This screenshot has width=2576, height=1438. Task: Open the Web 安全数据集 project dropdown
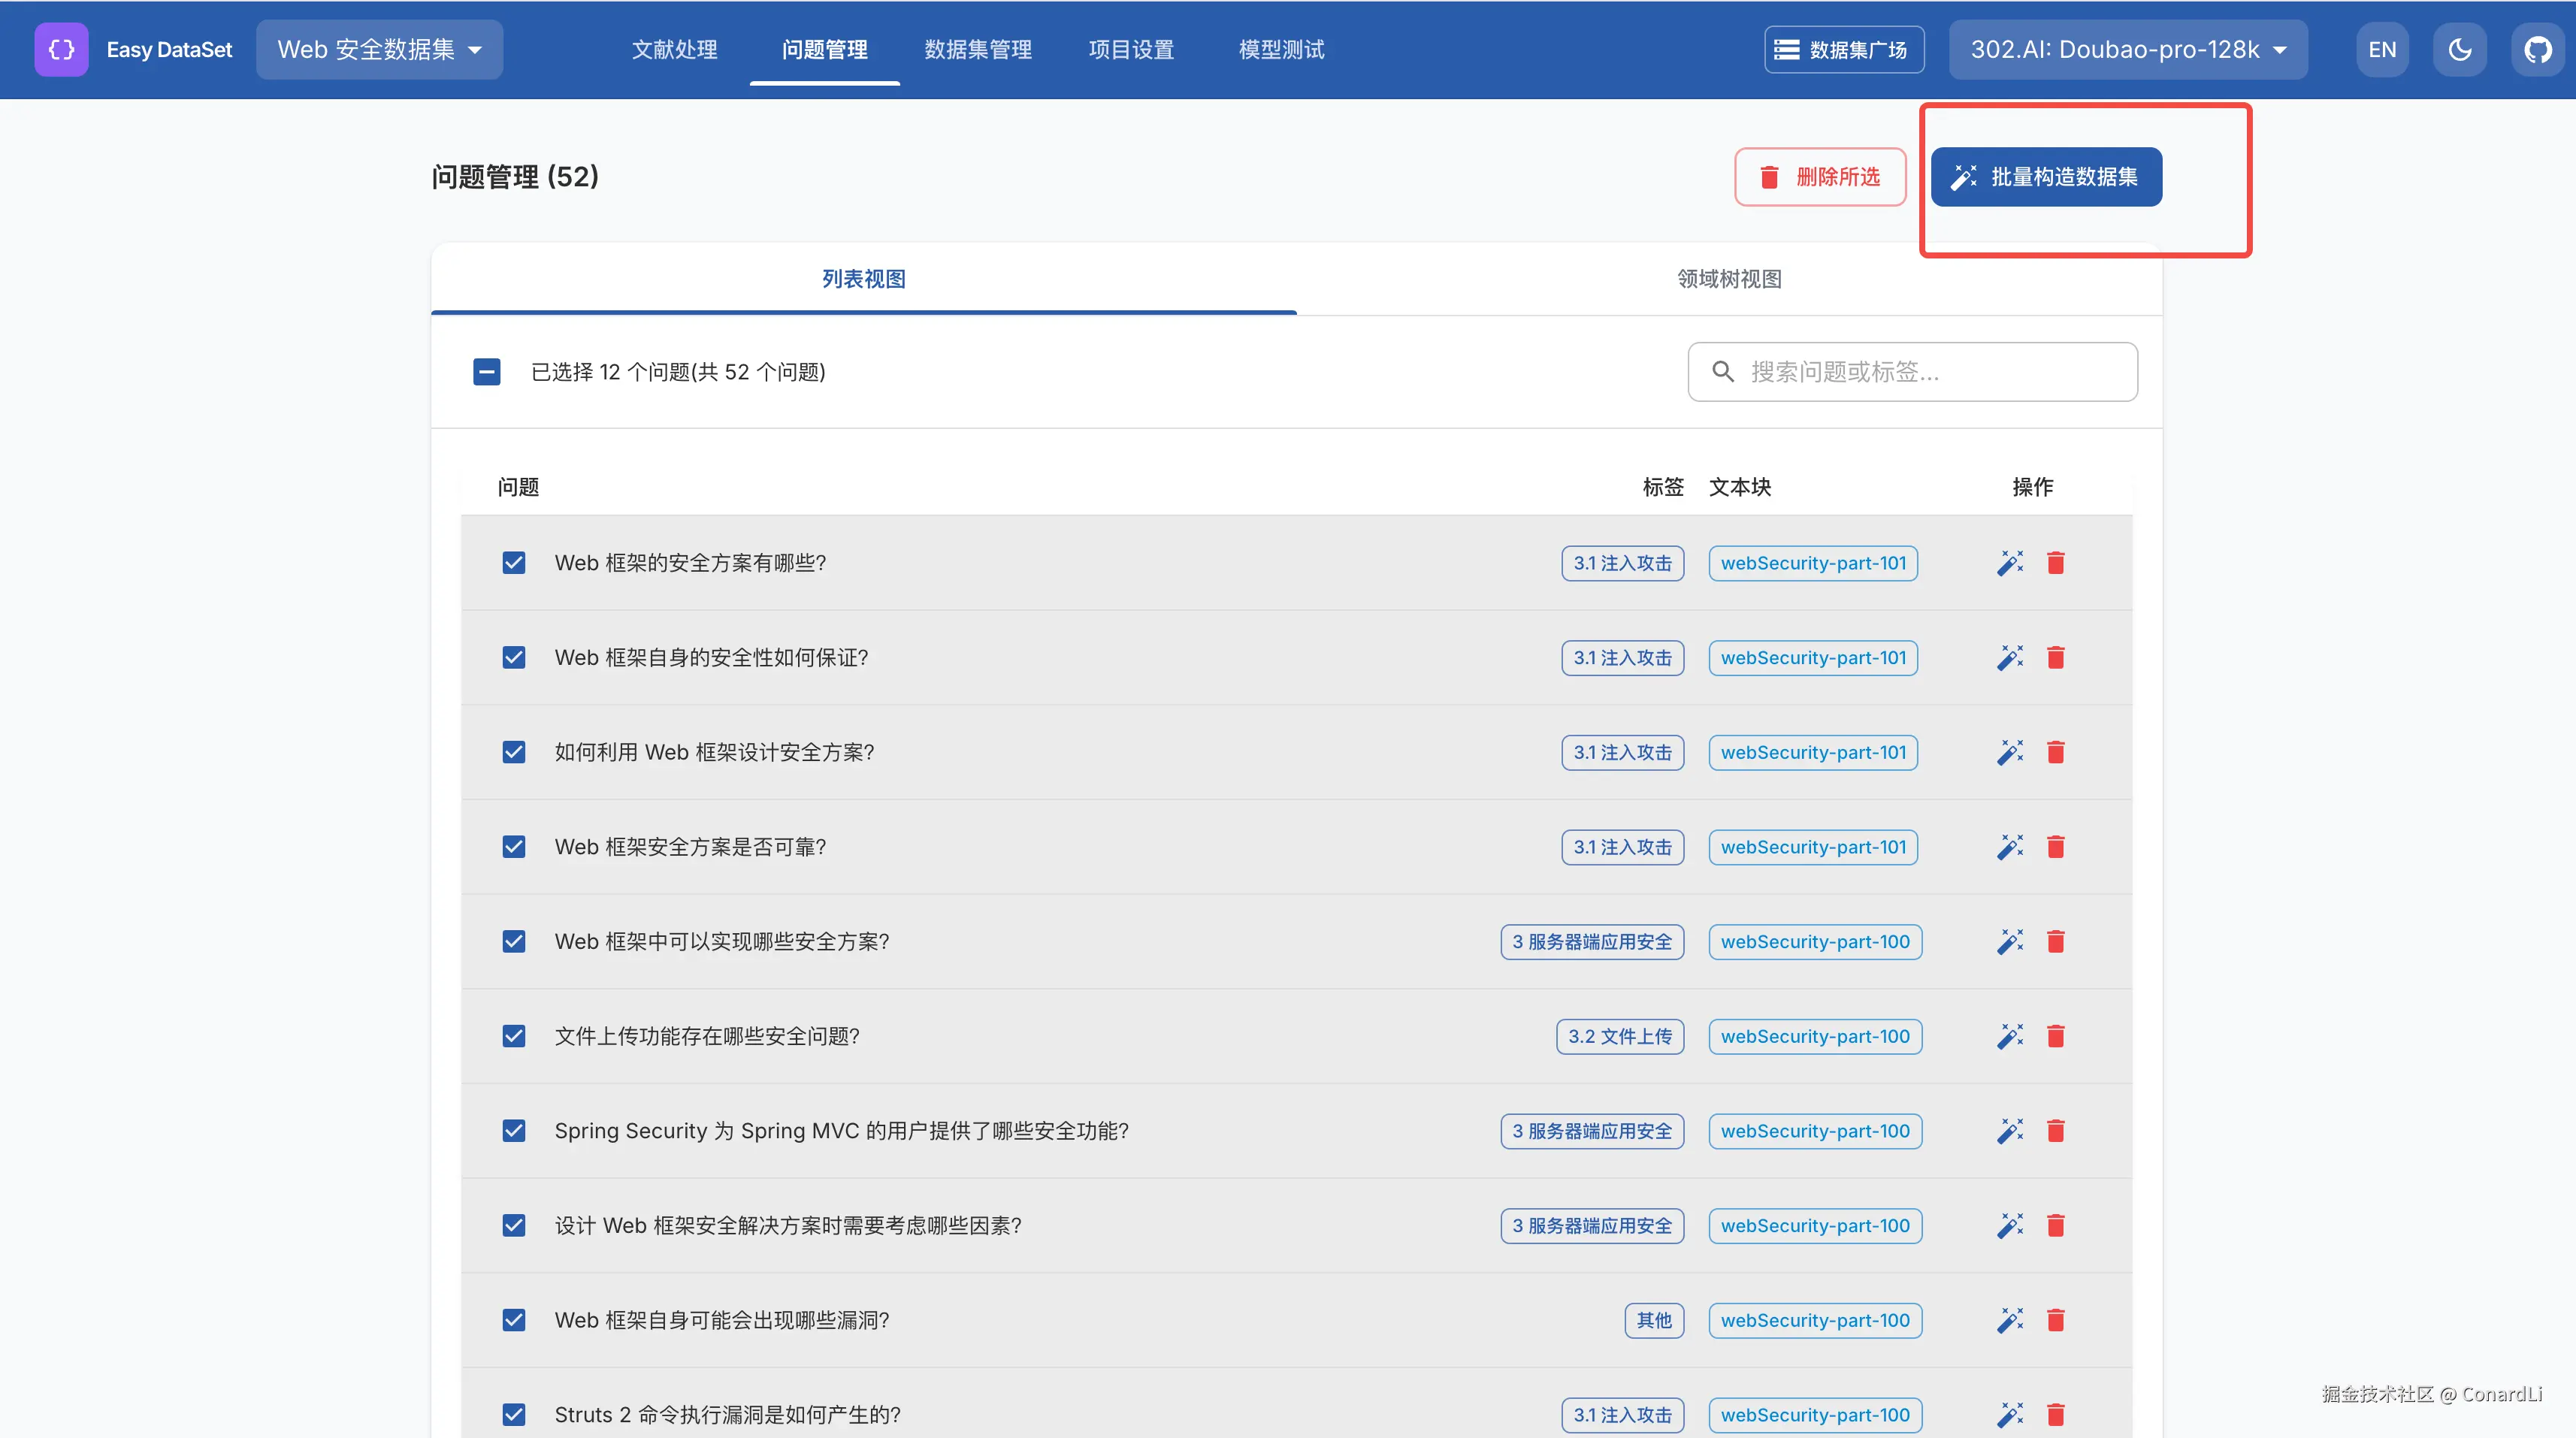tap(379, 49)
